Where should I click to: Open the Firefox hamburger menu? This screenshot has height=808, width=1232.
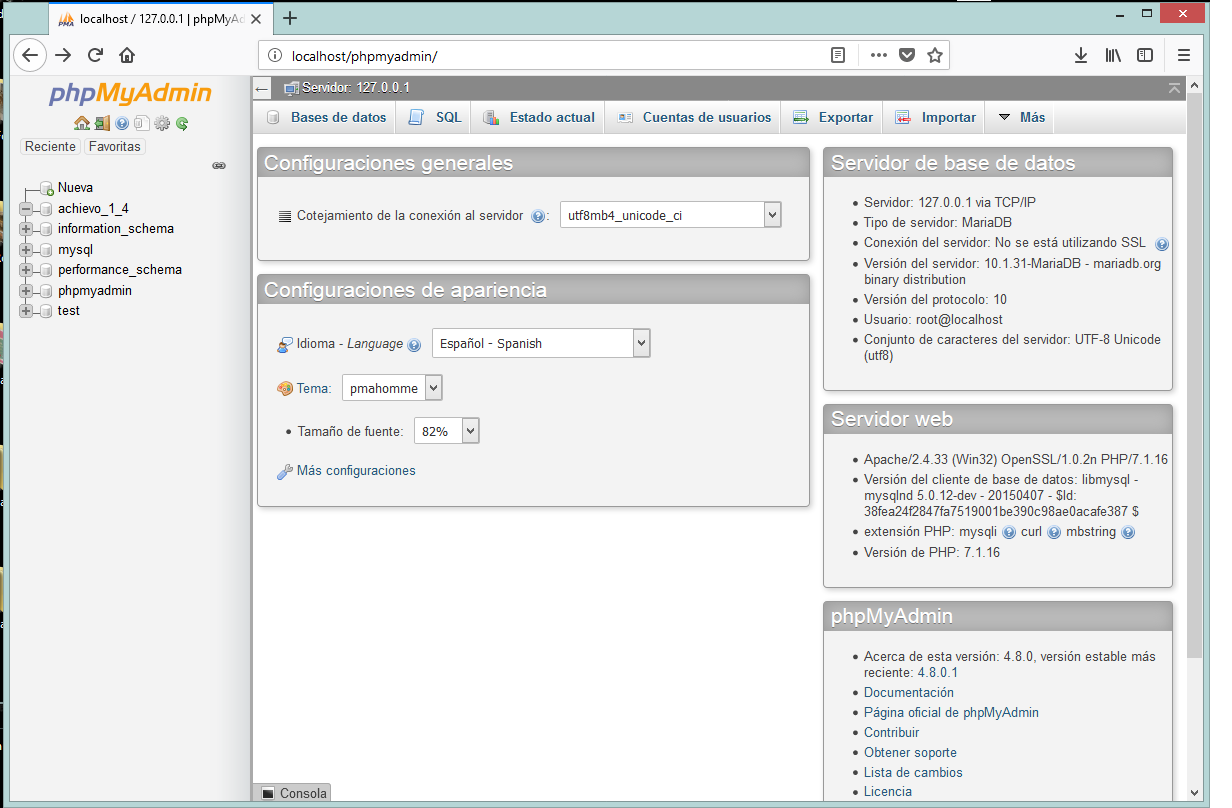pos(1184,56)
